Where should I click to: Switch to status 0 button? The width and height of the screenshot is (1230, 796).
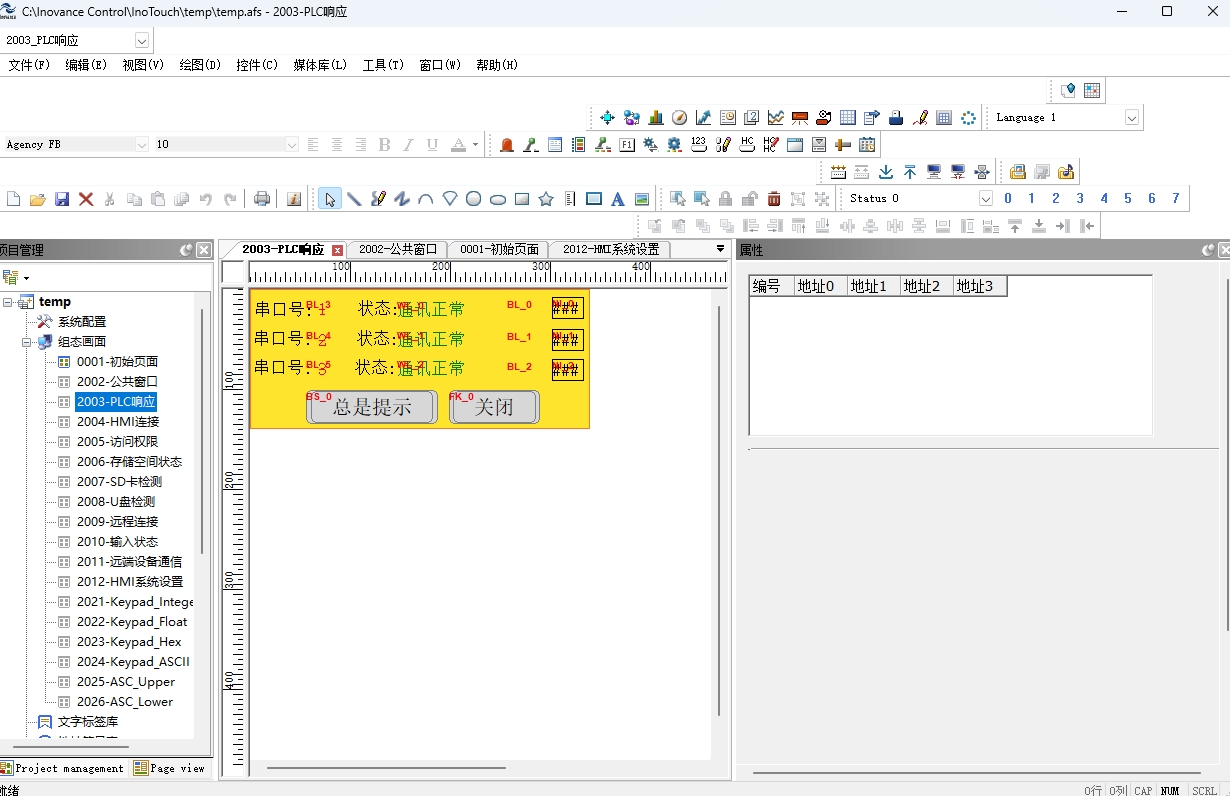pyautogui.click(x=1008, y=199)
